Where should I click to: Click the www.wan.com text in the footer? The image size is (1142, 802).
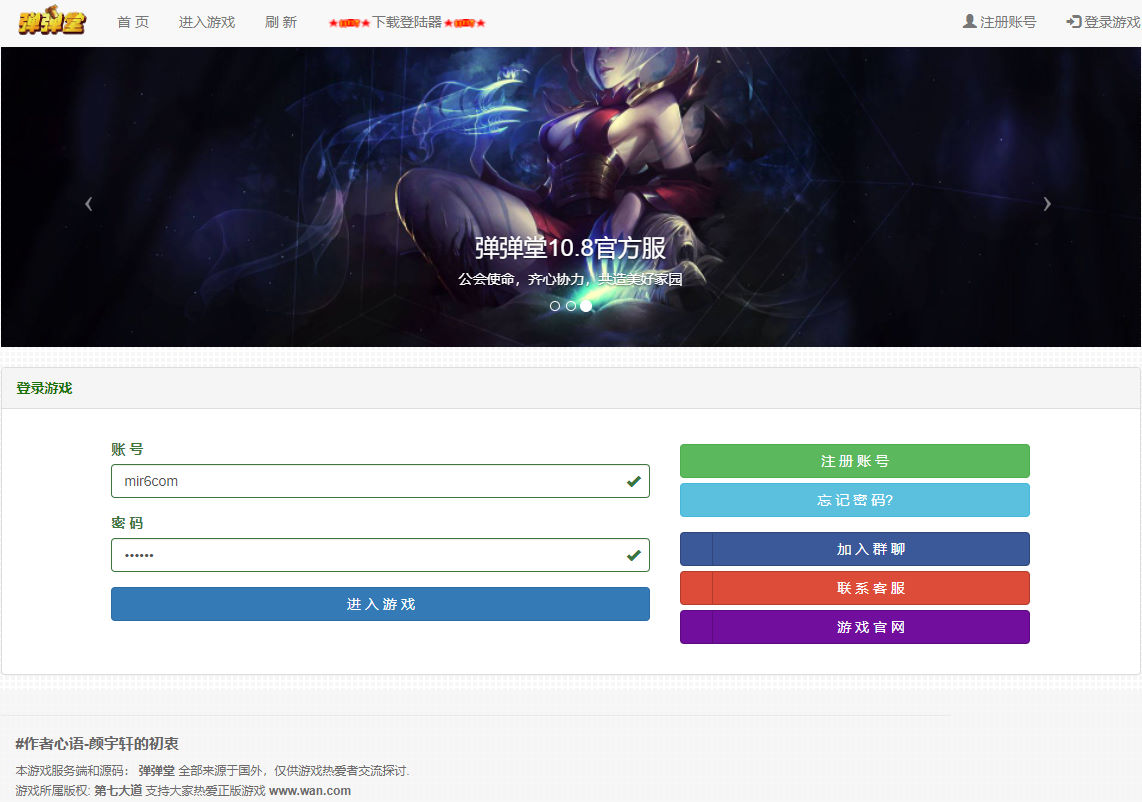310,791
